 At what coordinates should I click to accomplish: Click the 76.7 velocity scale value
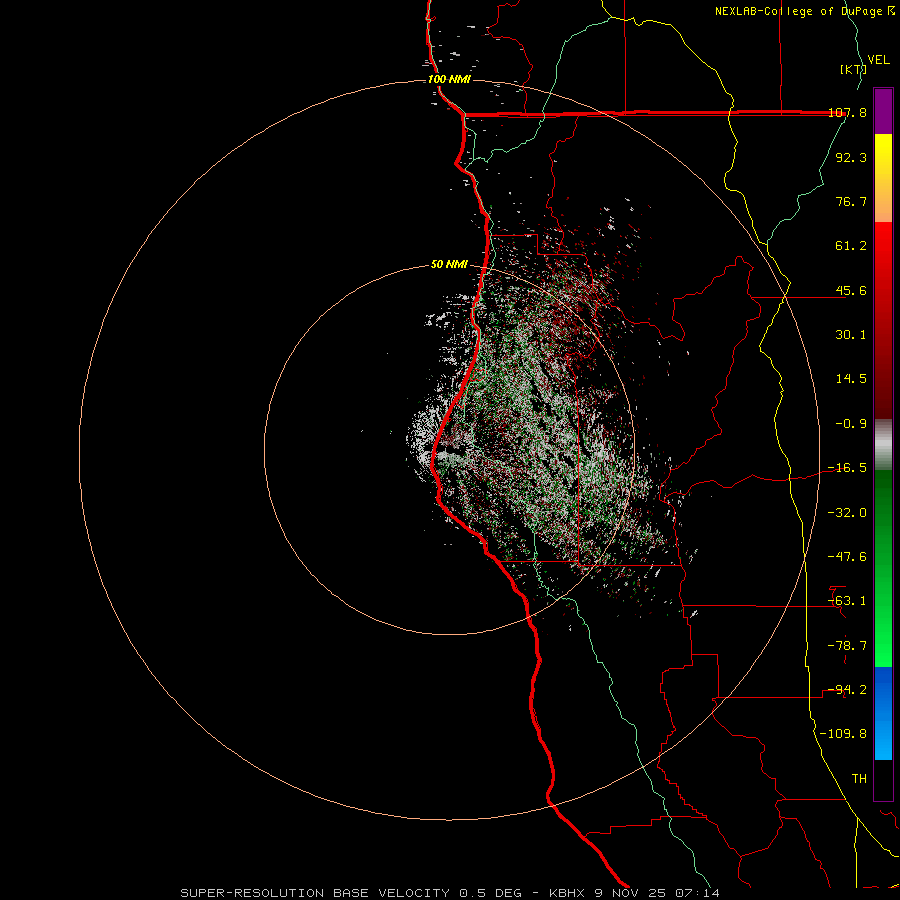tap(851, 201)
